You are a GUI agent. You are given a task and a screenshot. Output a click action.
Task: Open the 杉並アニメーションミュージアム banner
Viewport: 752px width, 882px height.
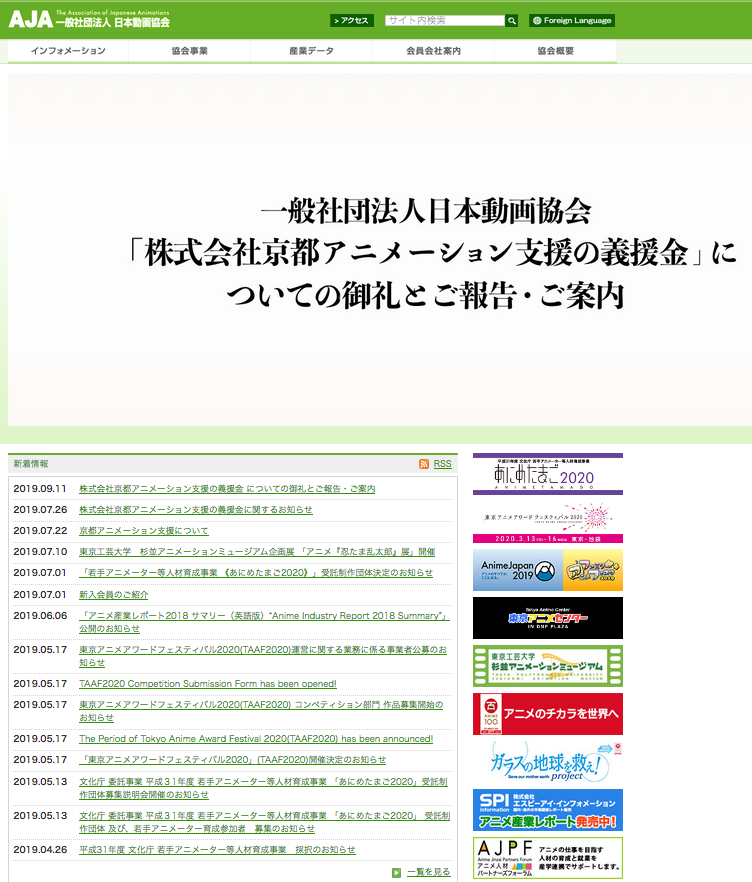[548, 666]
